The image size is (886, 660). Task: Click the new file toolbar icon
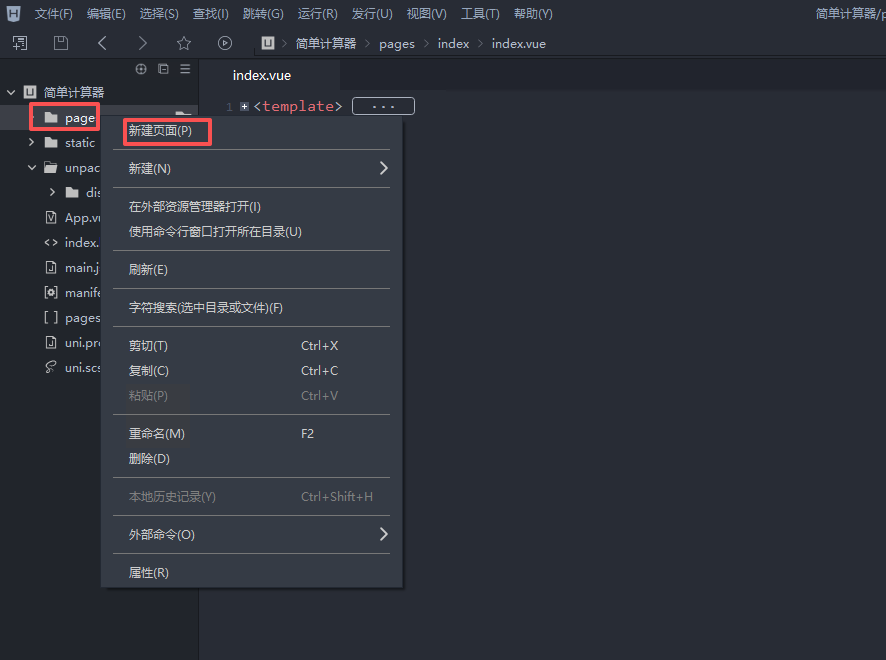point(20,43)
